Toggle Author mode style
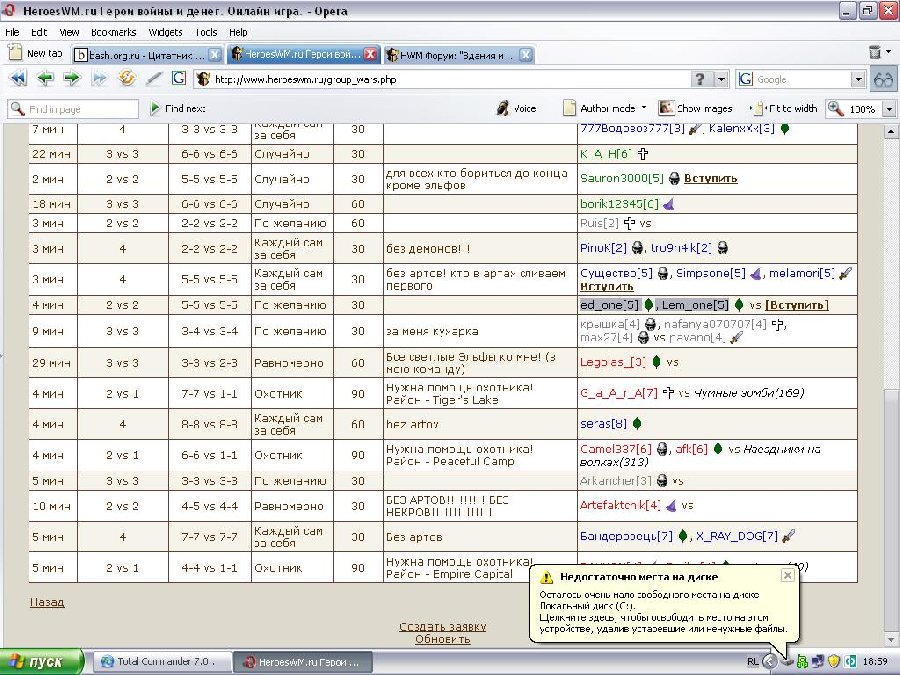900x675 pixels. tap(598, 108)
